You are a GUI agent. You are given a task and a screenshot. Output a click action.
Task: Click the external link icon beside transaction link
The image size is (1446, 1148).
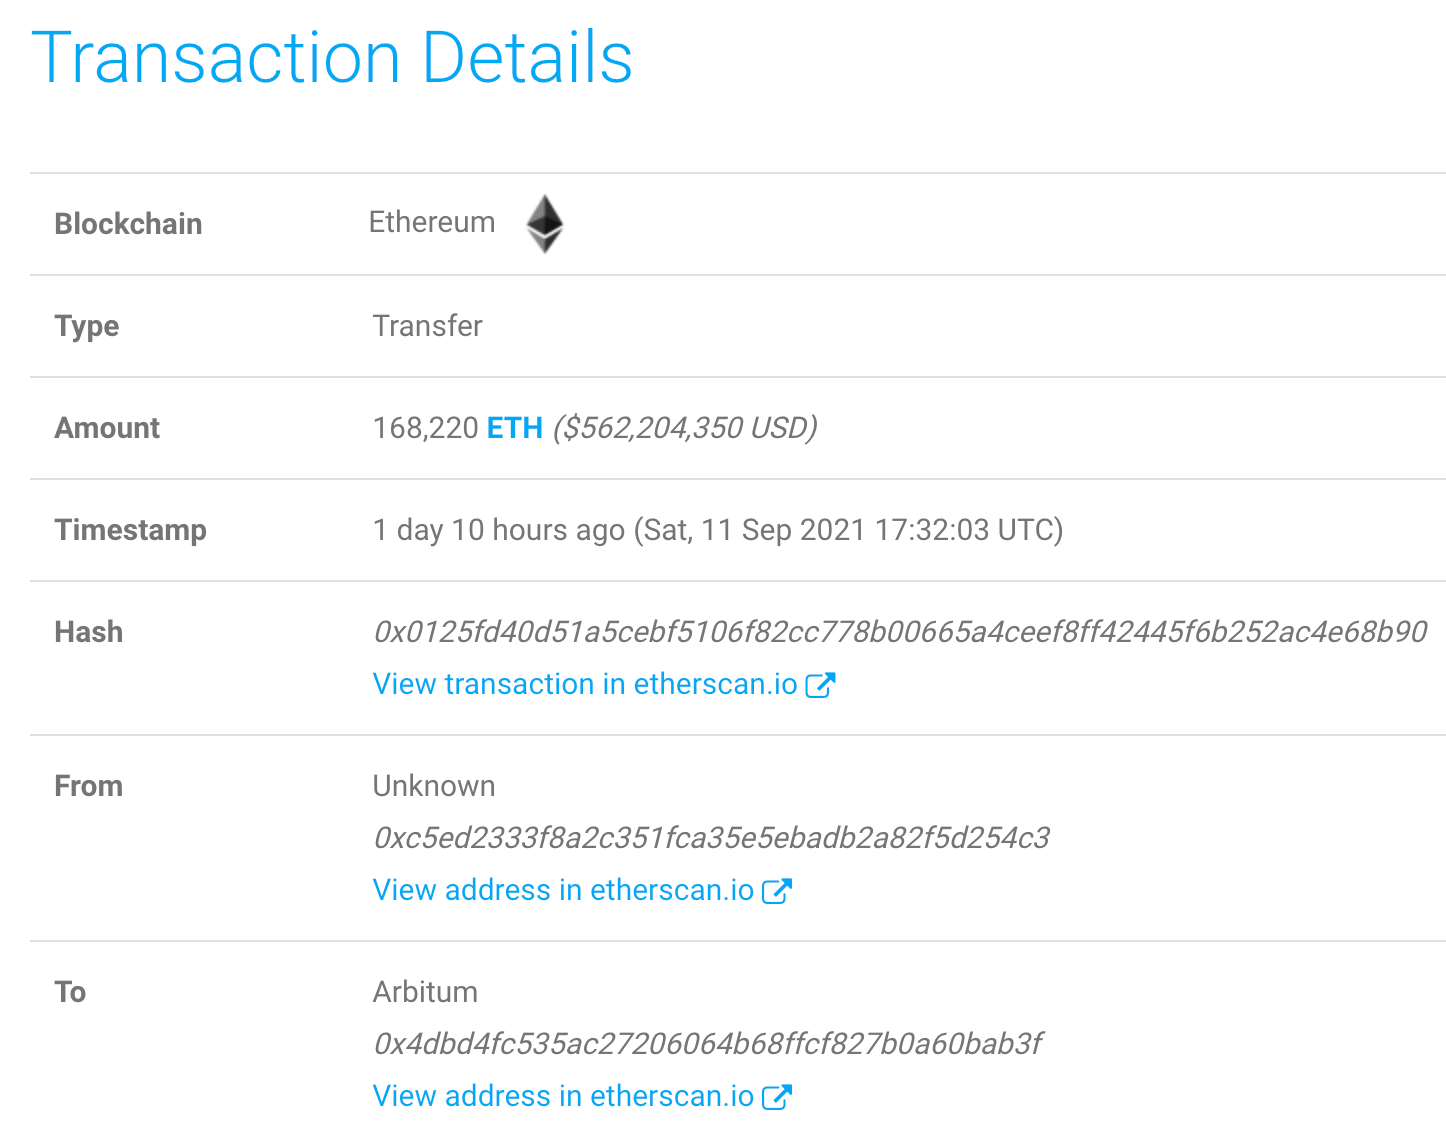point(822,684)
